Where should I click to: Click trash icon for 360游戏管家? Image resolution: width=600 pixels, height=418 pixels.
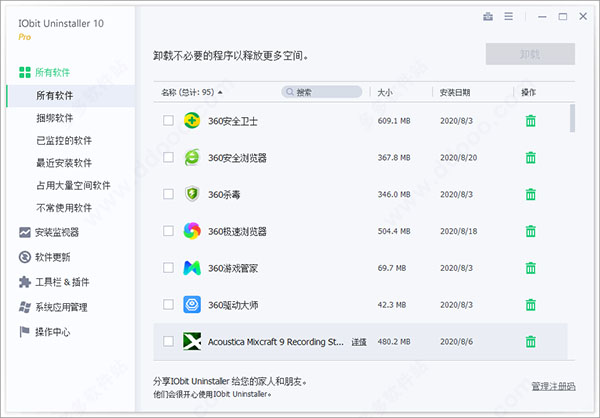[x=530, y=268]
